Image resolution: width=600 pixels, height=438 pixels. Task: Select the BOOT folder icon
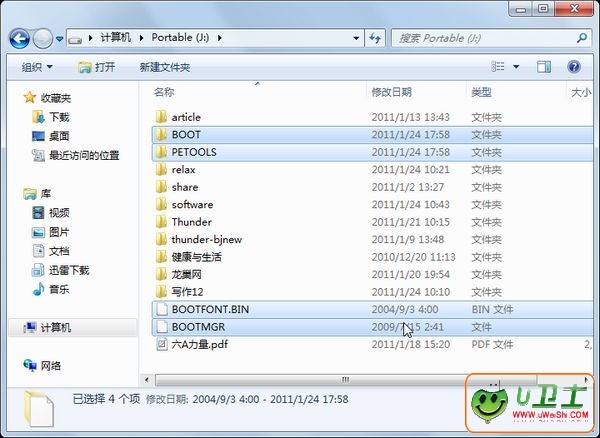tap(161, 134)
